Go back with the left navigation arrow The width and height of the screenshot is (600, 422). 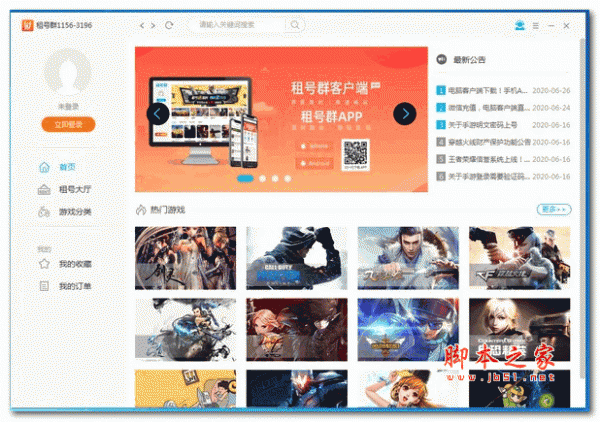[x=142, y=25]
